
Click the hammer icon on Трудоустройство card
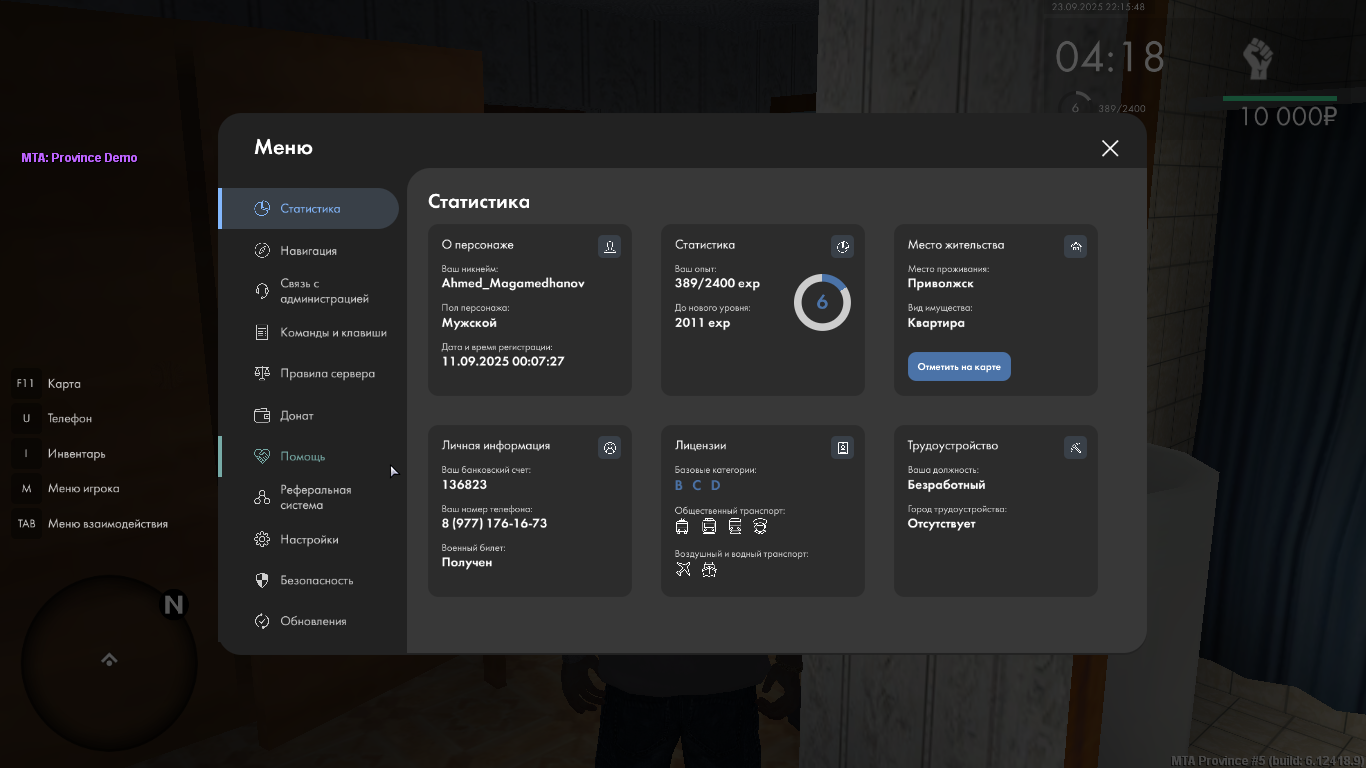pos(1075,447)
